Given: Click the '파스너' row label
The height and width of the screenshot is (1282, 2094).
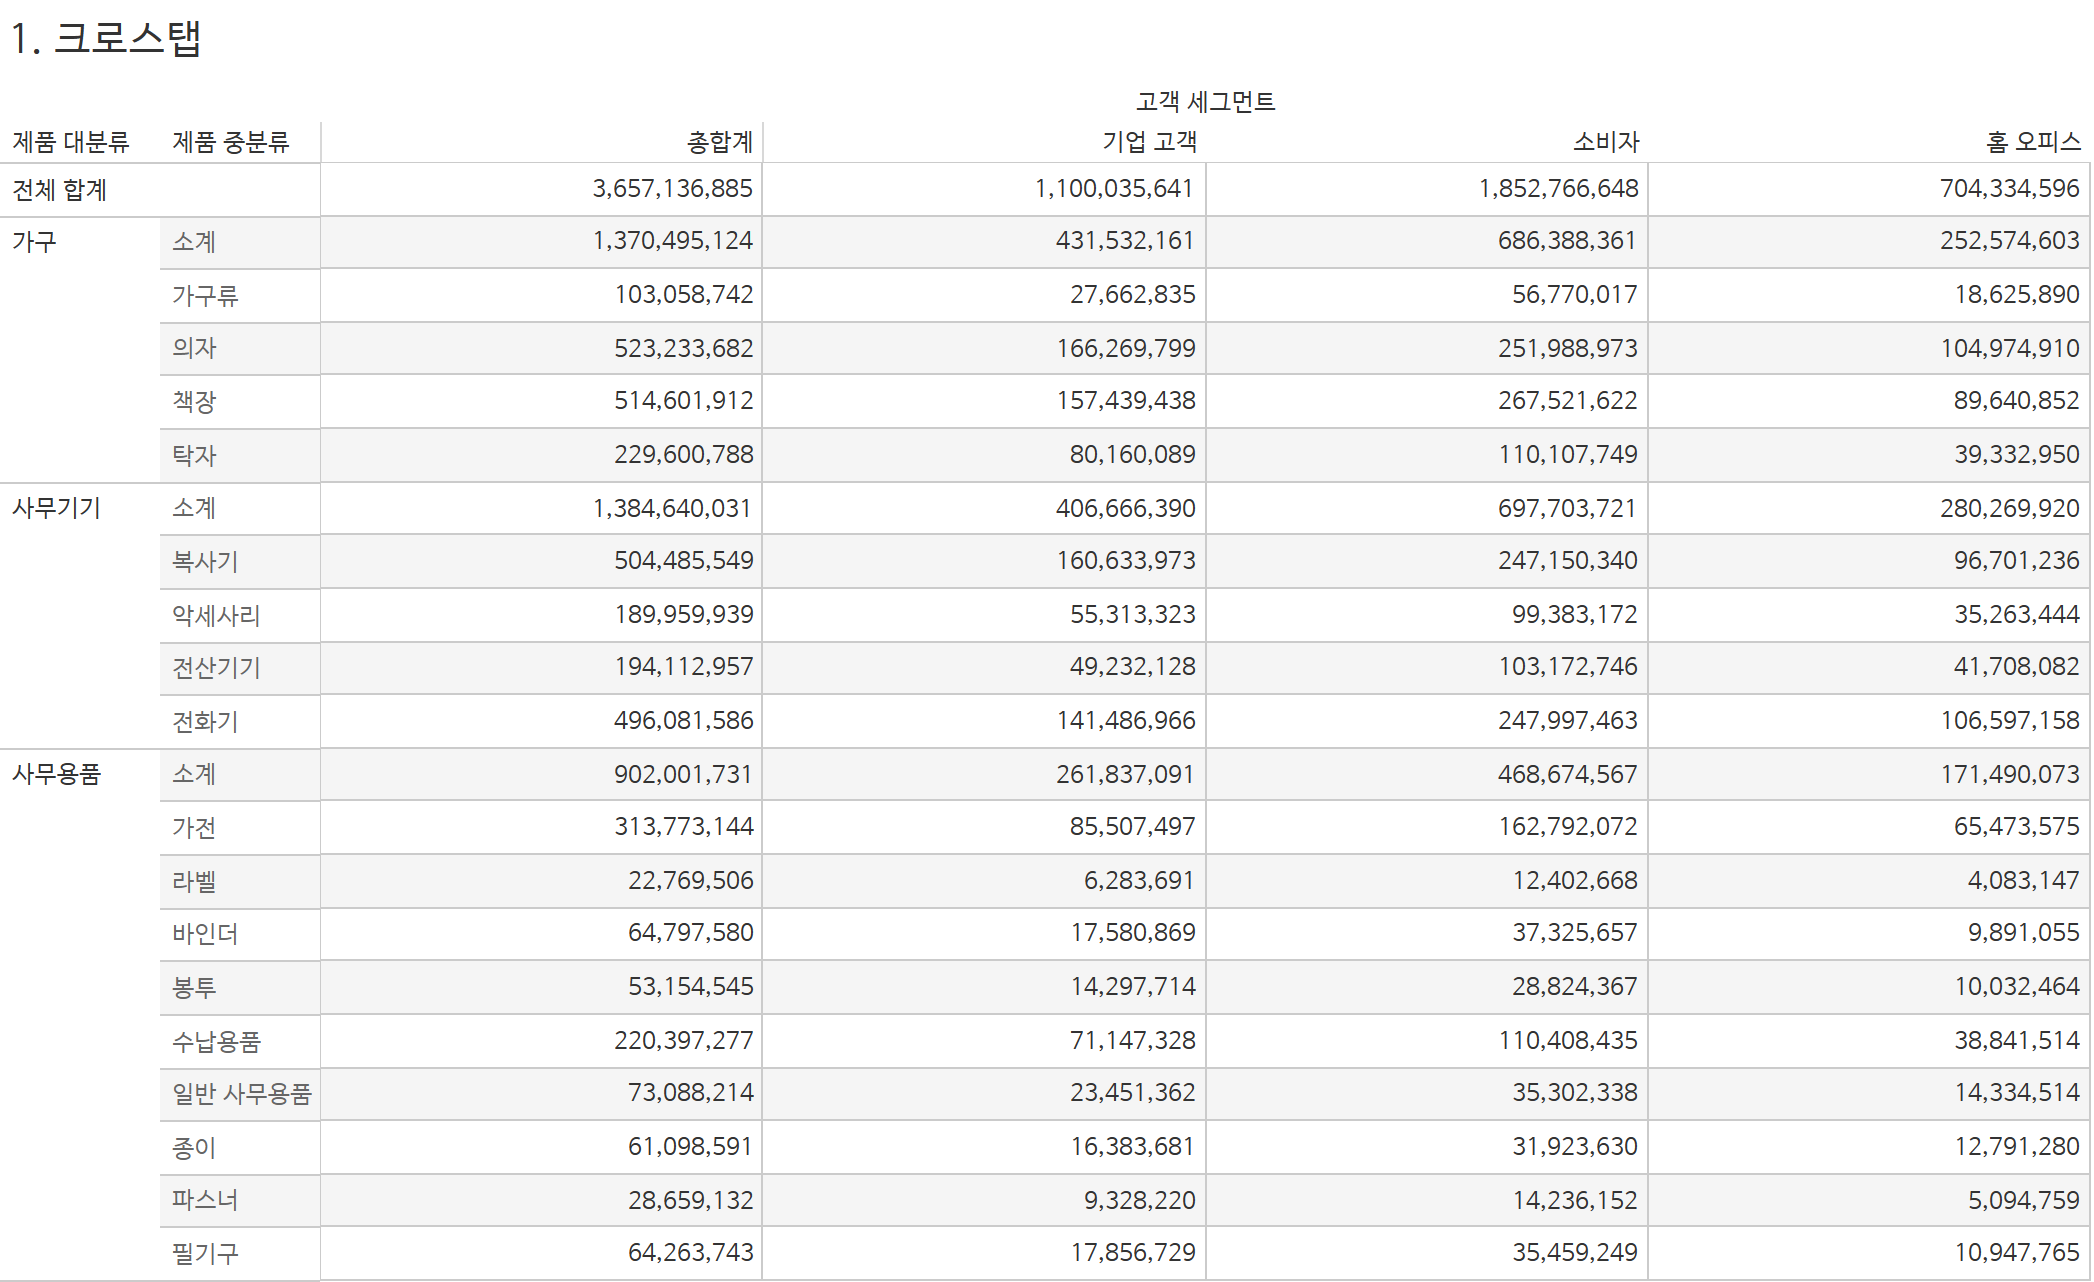Looking at the screenshot, I should (x=205, y=1200).
